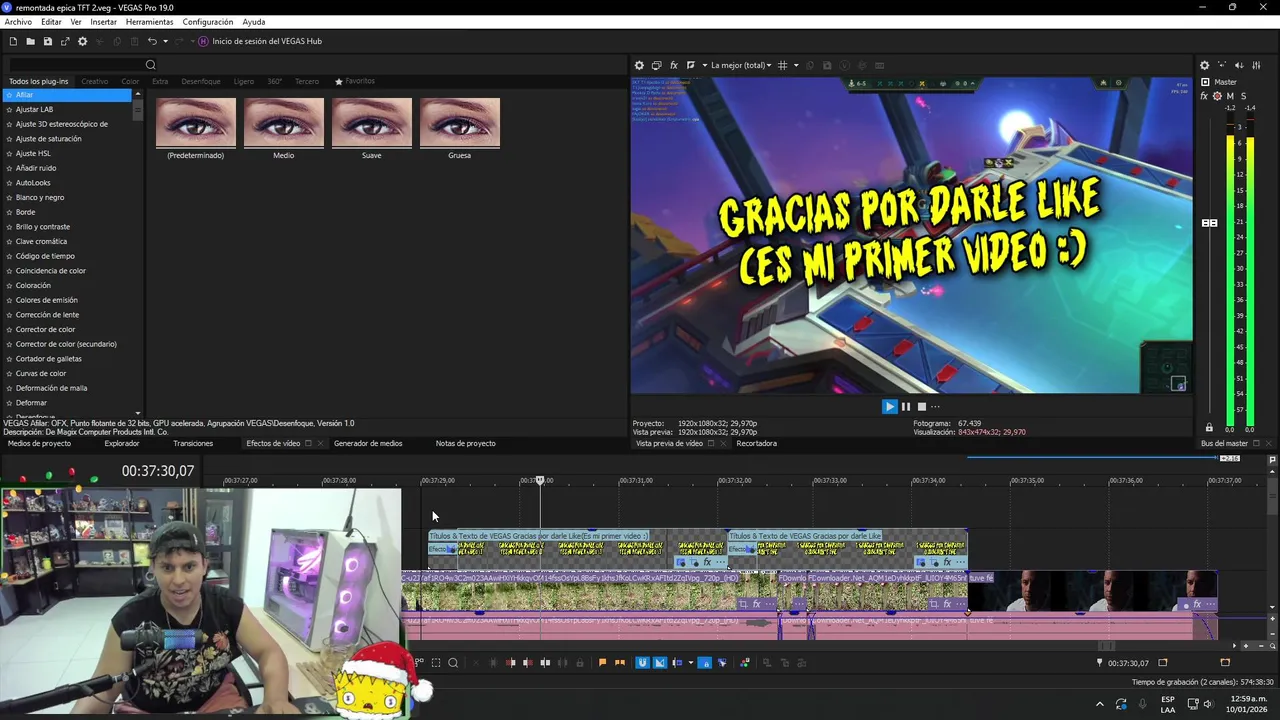The width and height of the screenshot is (1280, 720).
Task: Open project properties gear in the main toolbar
Action: [83, 41]
